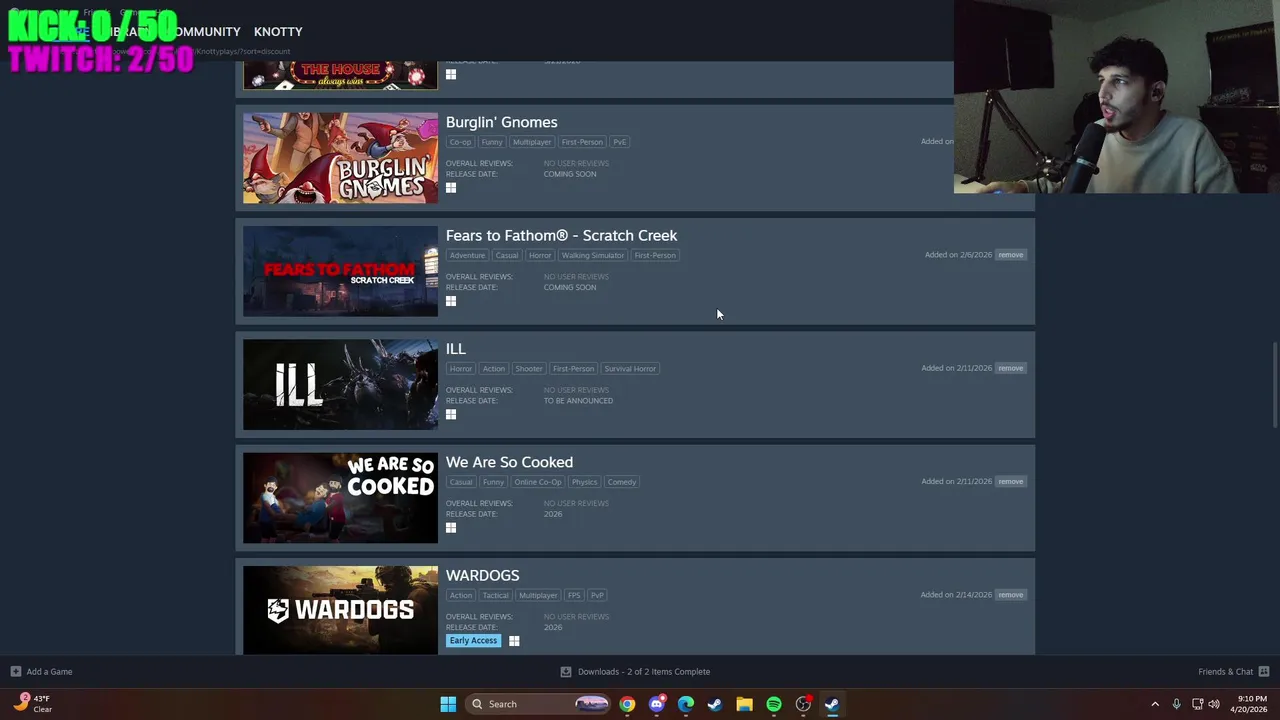Open the Windows Start menu
This screenshot has width=1280, height=720.
pos(448,704)
